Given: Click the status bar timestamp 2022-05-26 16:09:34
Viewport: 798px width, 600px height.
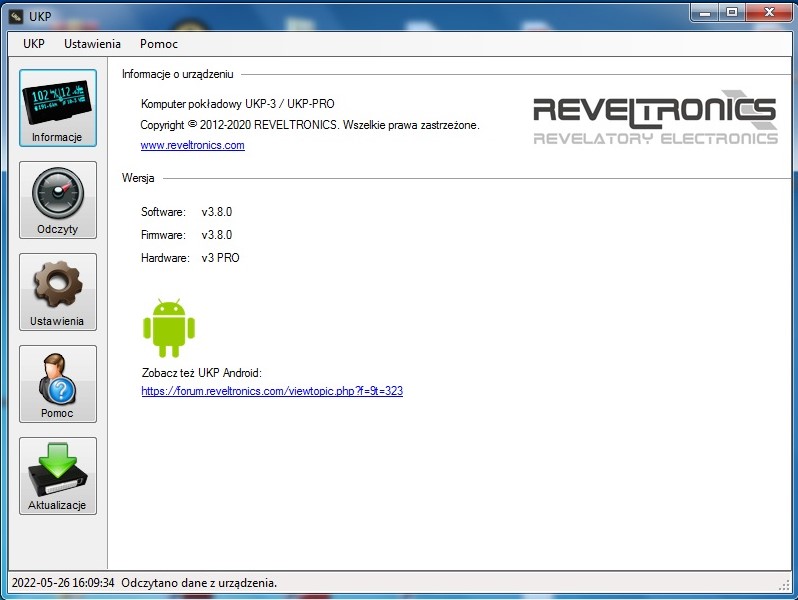Looking at the screenshot, I should [63, 583].
